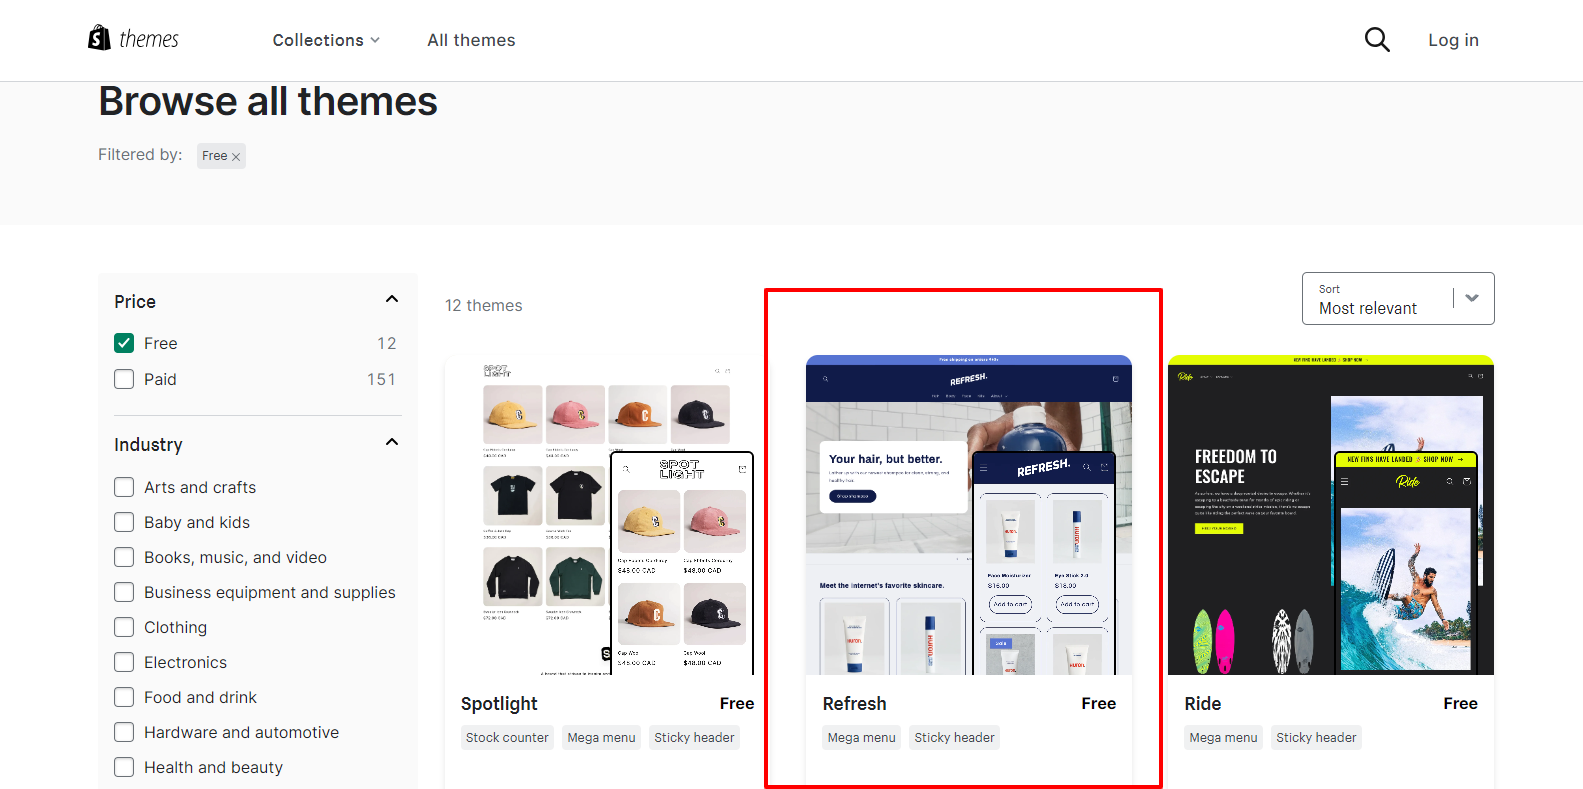Uncheck the Free price checkbox
The image size is (1583, 789).
[x=124, y=343]
